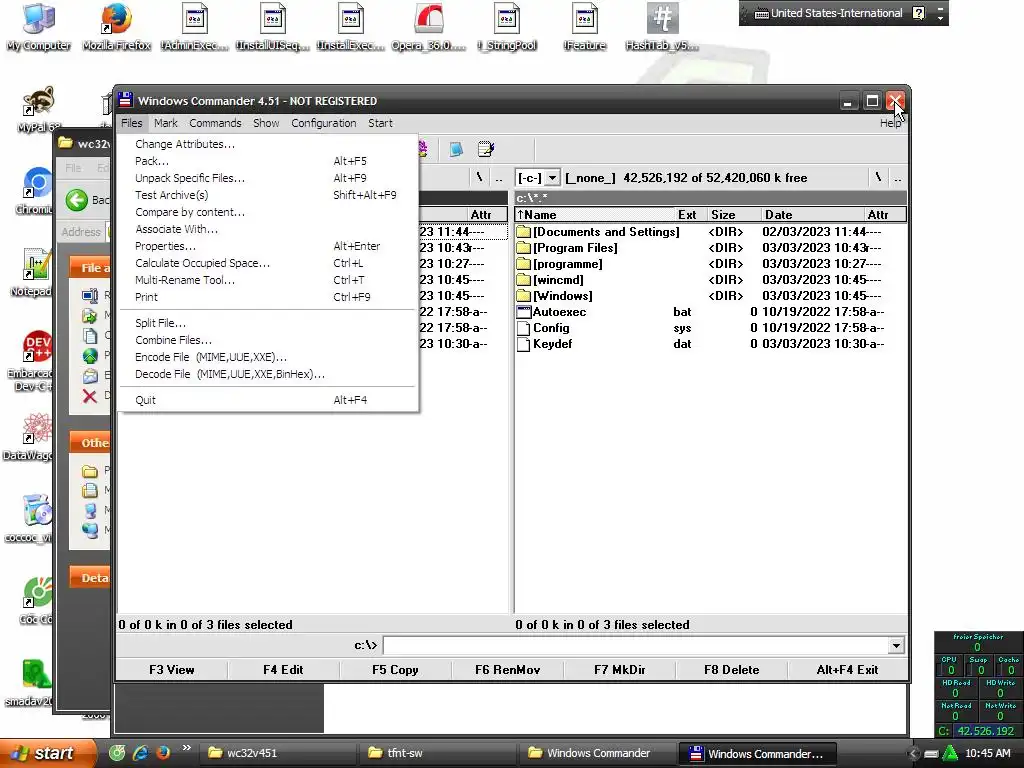Select the wincmd folder icon
The width and height of the screenshot is (1024, 768).
pyautogui.click(x=523, y=280)
